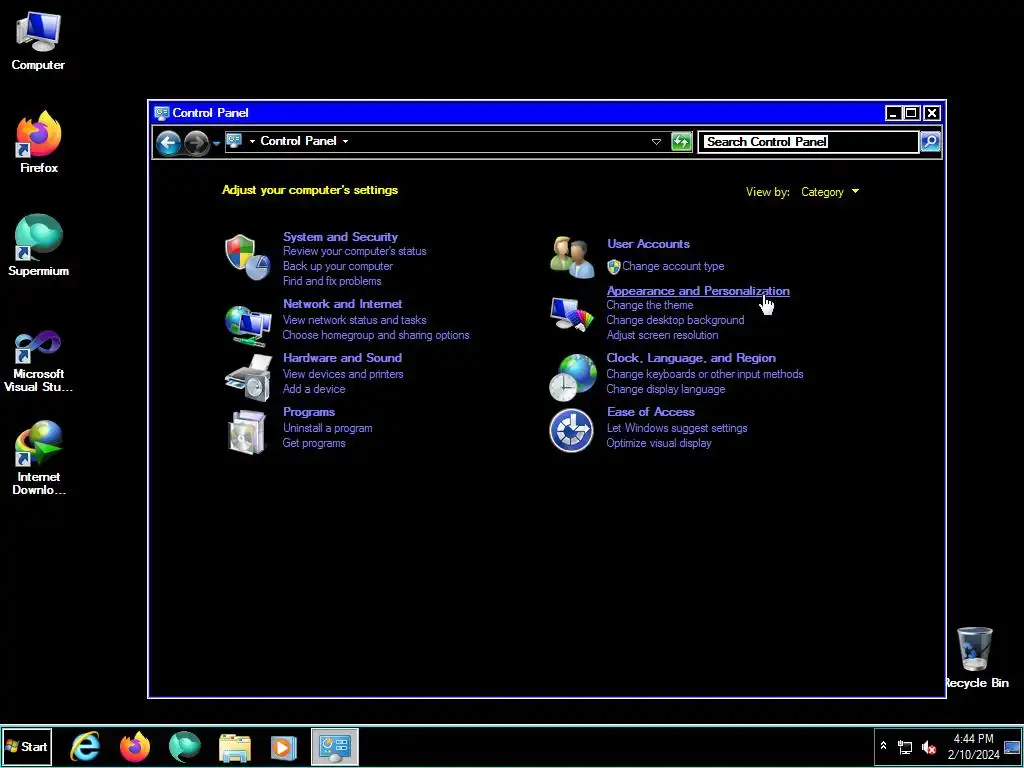Click Change account type
This screenshot has height=768, width=1024.
coord(673,266)
